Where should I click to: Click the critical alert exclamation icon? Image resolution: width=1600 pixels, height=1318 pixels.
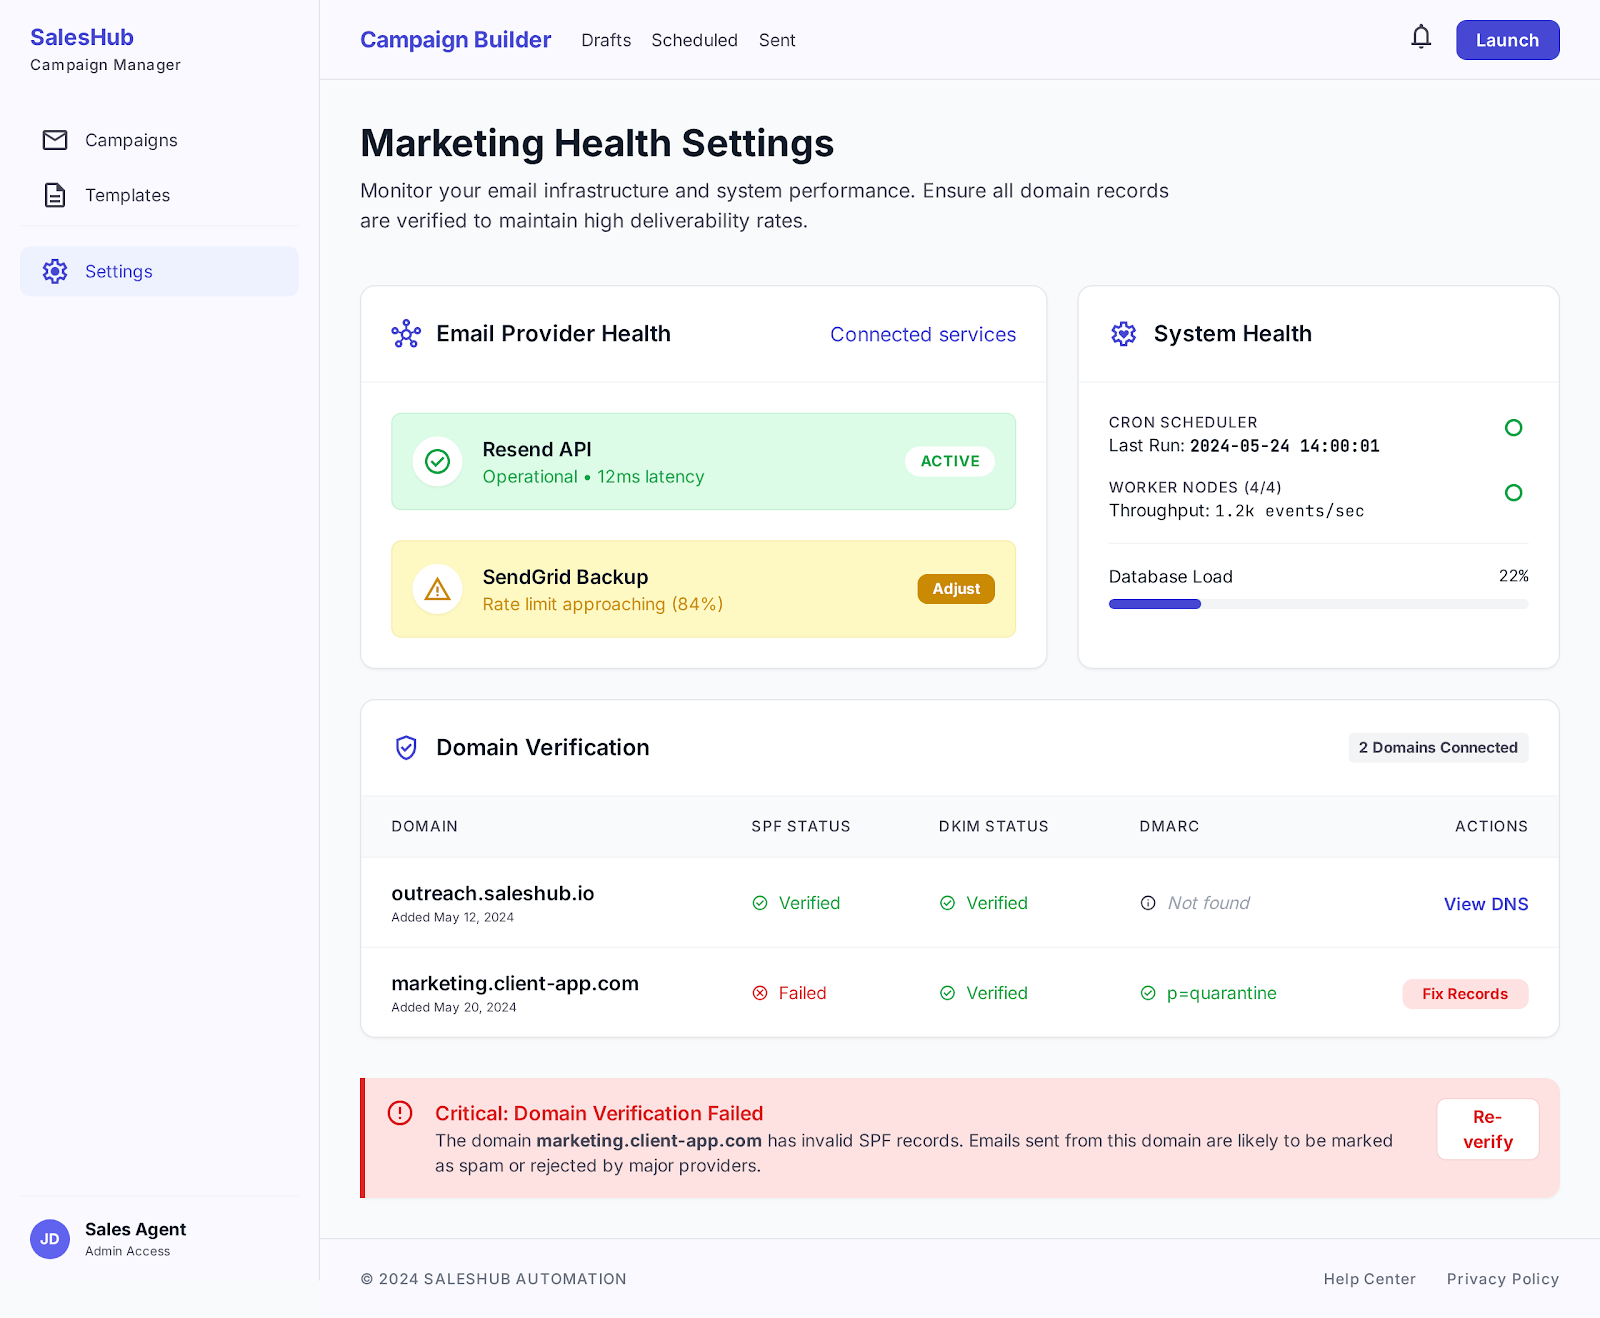click(x=400, y=1113)
